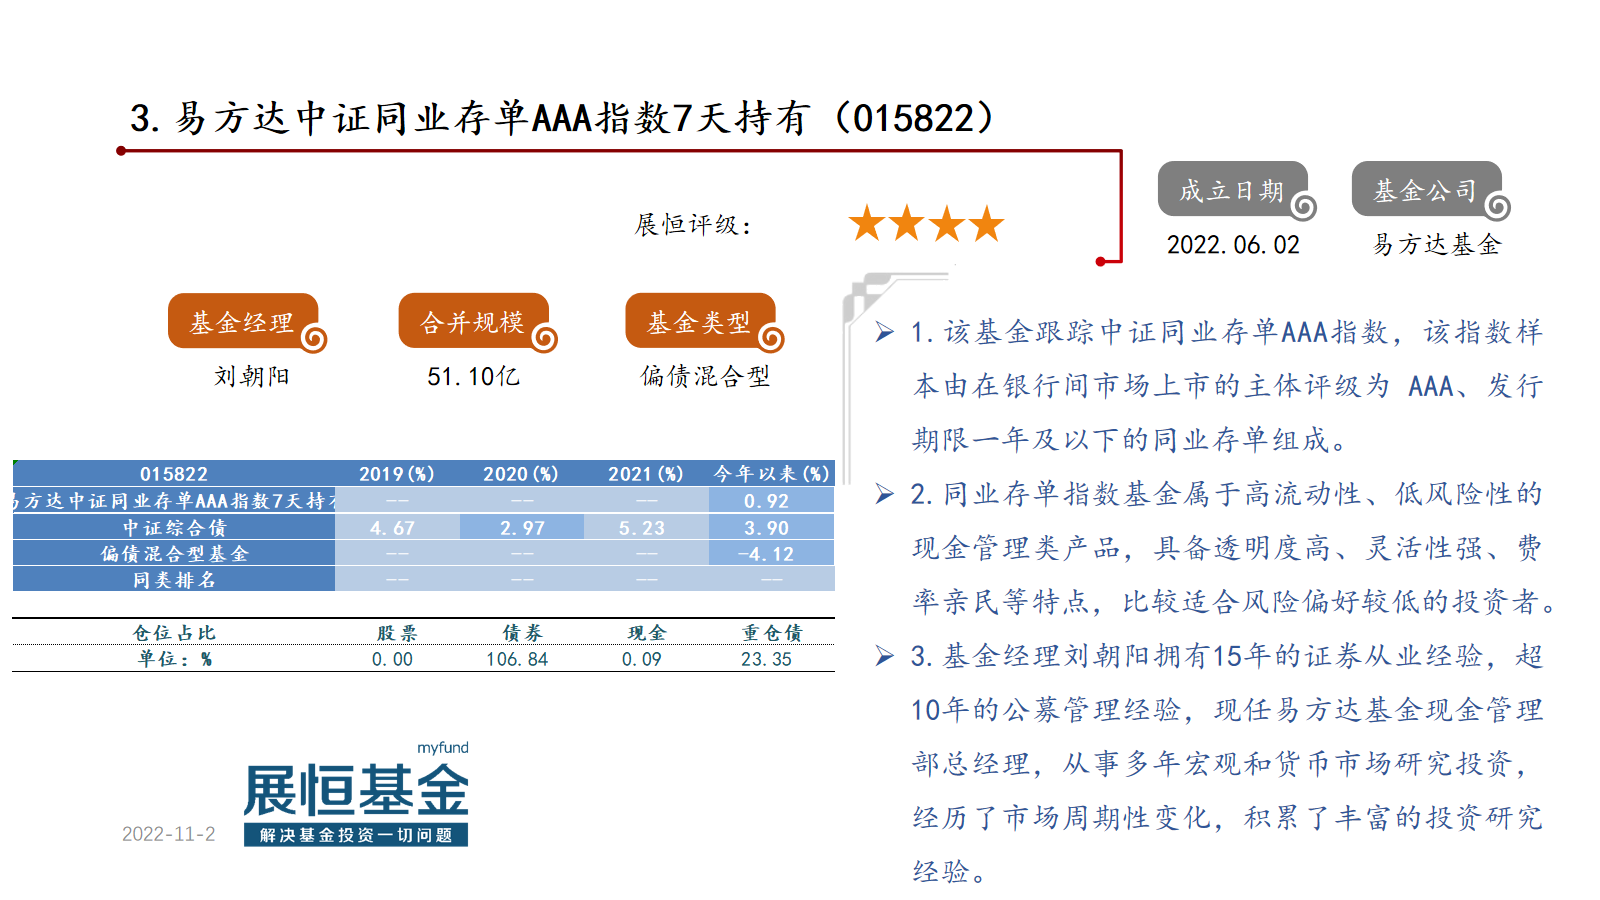The height and width of the screenshot is (900, 1600).
Task: Click the spiral icon on 基金类型 label
Action: coord(771,340)
